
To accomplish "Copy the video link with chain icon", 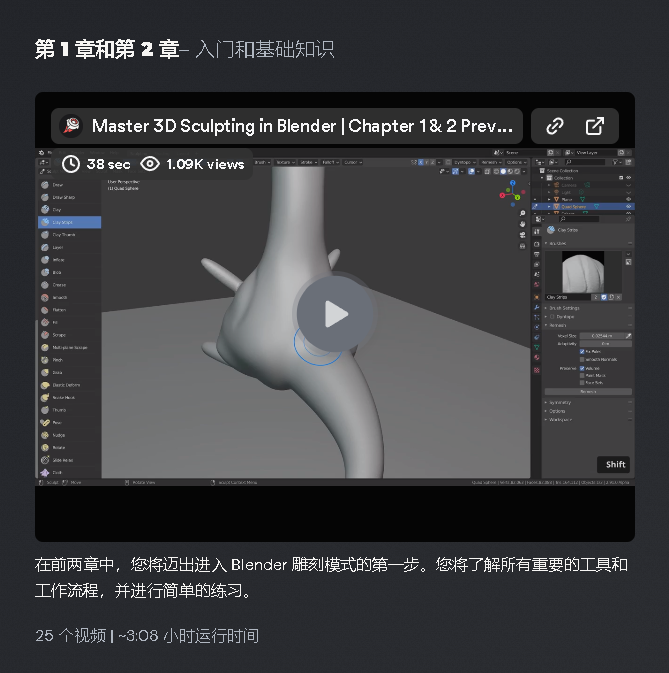I will click(x=554, y=126).
